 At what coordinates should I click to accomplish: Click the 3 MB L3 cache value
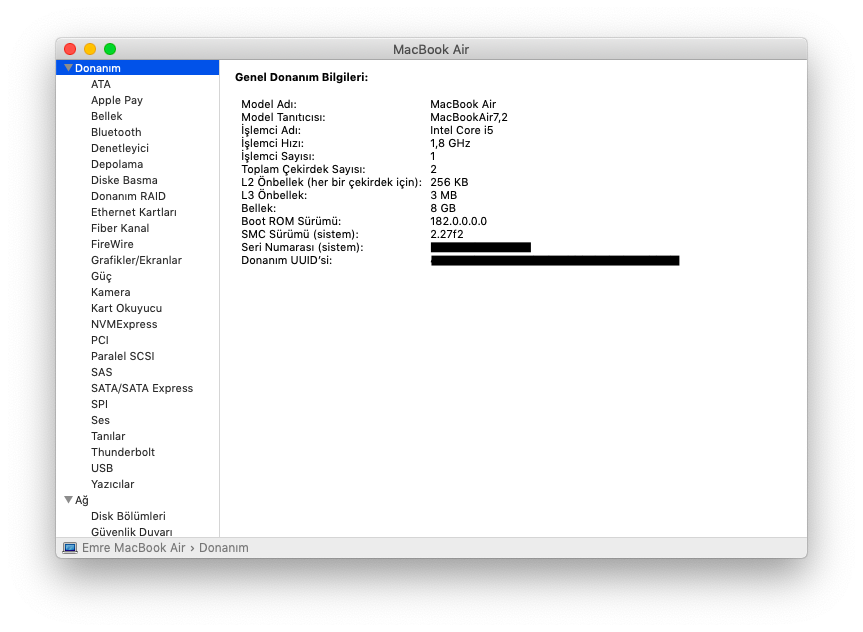point(444,195)
